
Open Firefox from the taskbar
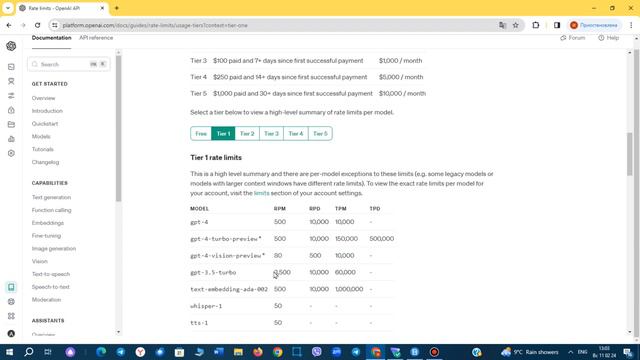pos(258,352)
